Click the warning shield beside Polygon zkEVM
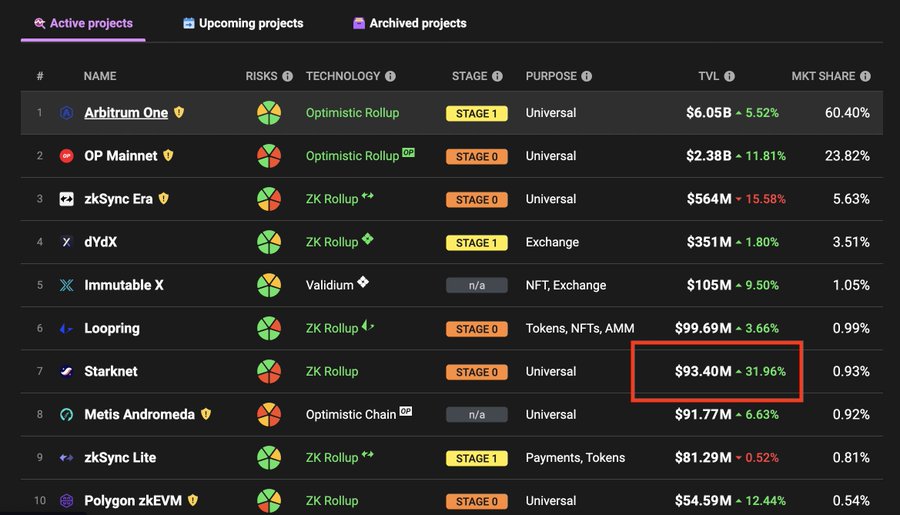Viewport: 900px width, 515px height. 193,499
